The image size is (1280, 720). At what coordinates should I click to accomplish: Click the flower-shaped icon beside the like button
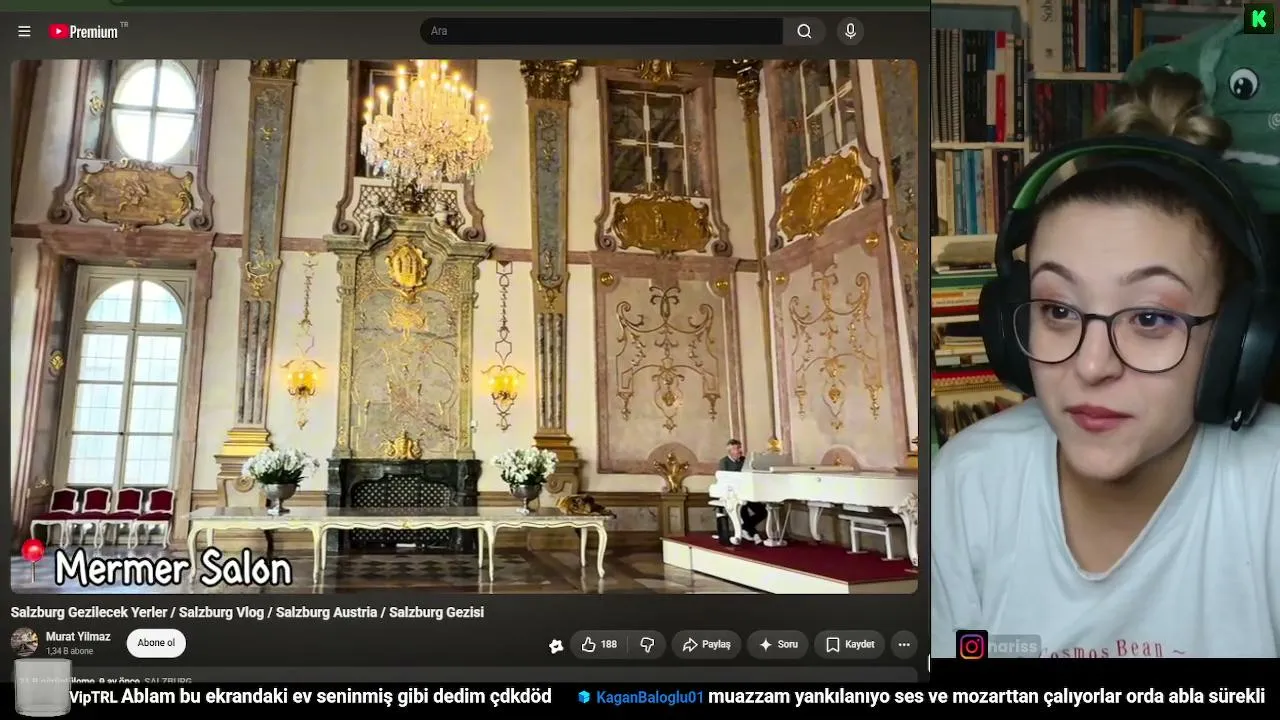[x=556, y=646]
